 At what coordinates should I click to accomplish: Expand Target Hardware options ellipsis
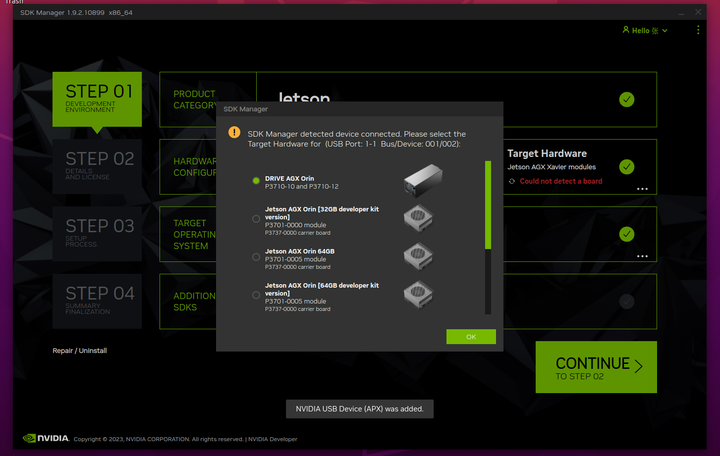coord(642,189)
